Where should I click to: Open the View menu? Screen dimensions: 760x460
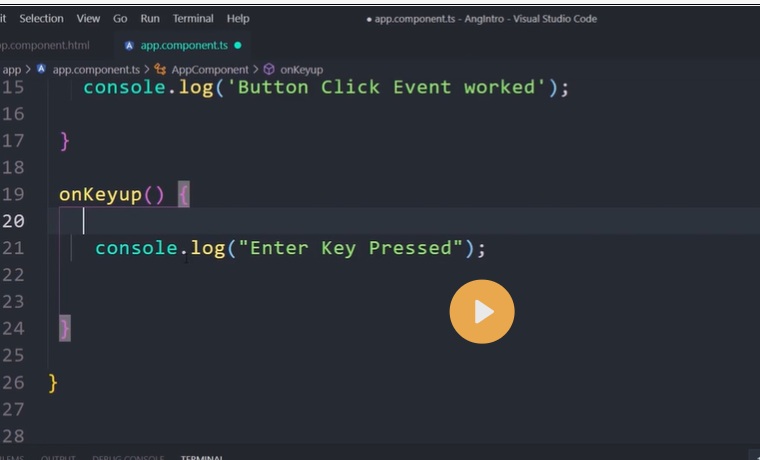click(88, 18)
